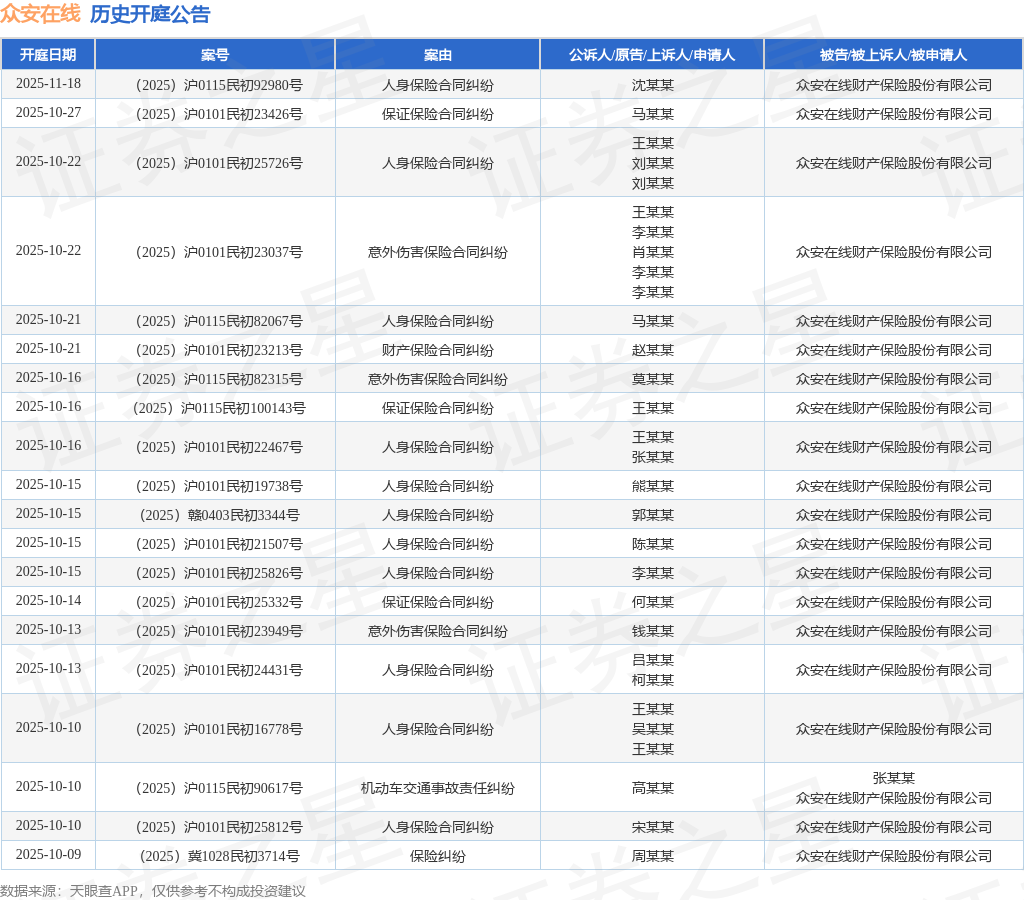This screenshot has height=900, width=1024.
Task: Click plaintiff 肖某某
Action: click(652, 251)
